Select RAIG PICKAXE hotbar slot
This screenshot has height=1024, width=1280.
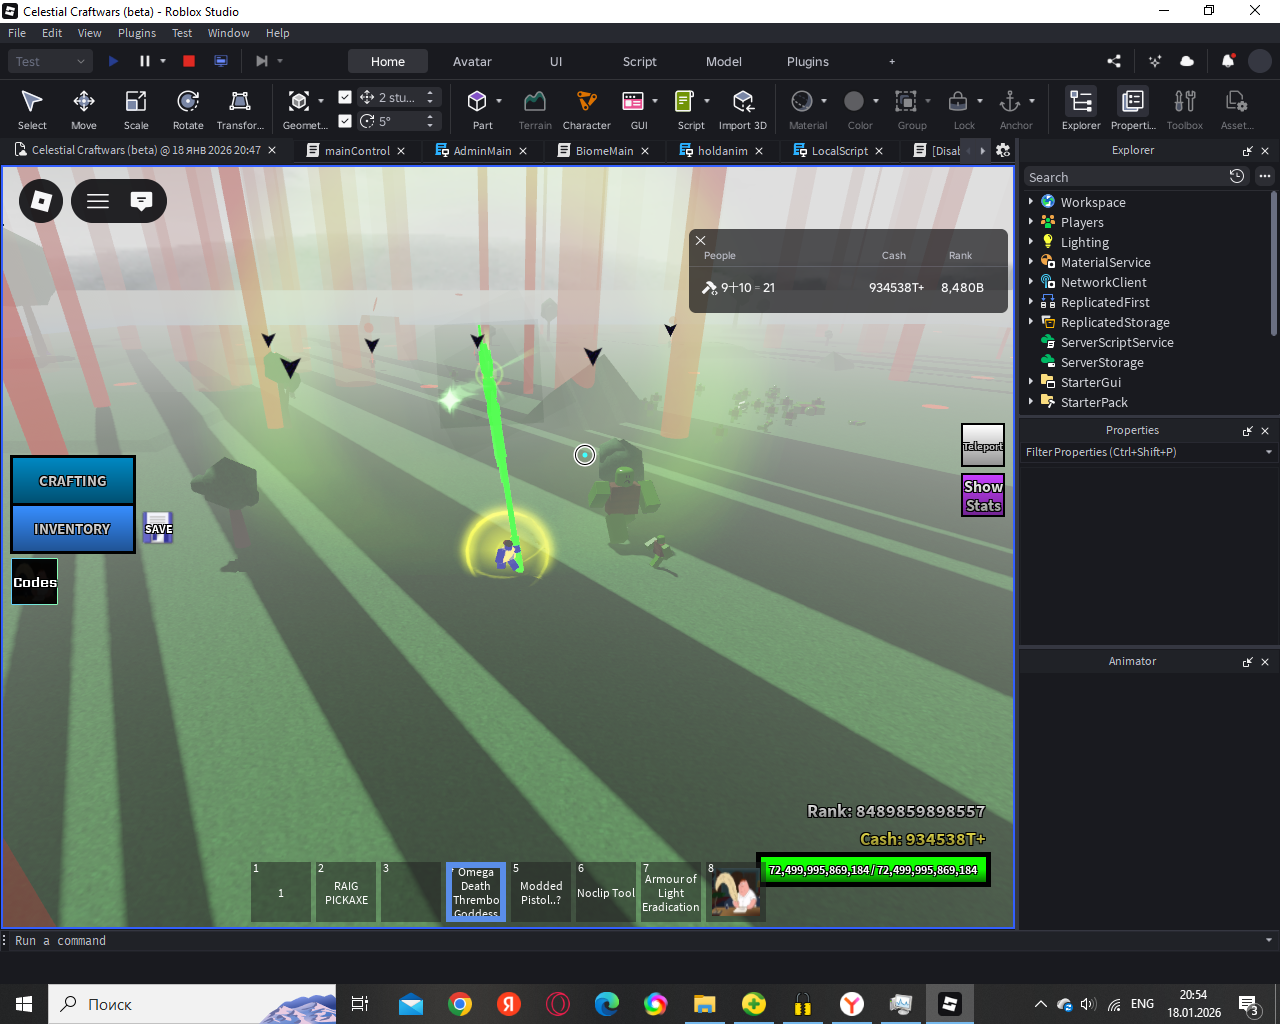click(346, 892)
